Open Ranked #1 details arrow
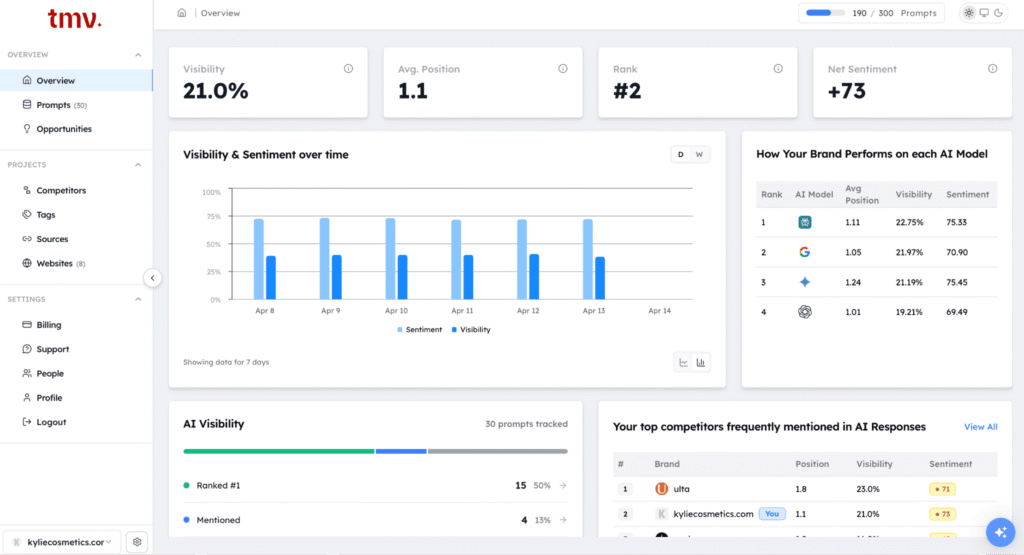The height and width of the screenshot is (555, 1024). click(x=563, y=486)
